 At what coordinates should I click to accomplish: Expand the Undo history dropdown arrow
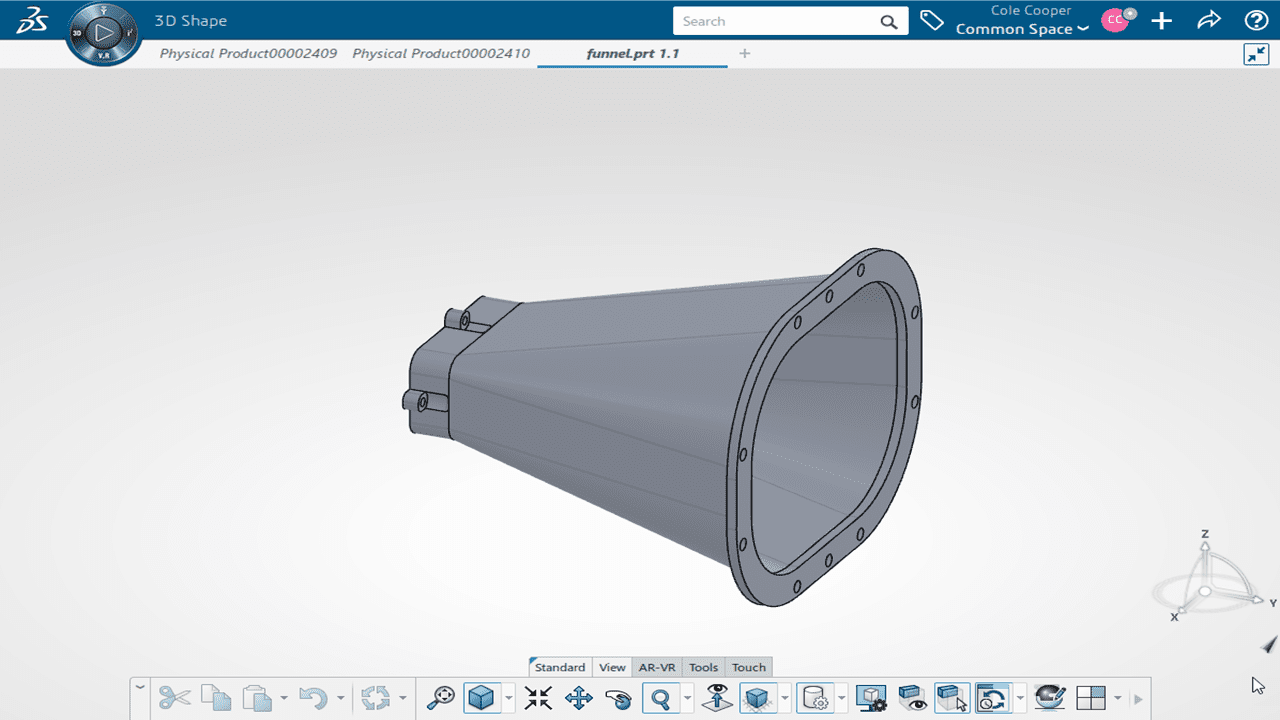click(x=341, y=697)
